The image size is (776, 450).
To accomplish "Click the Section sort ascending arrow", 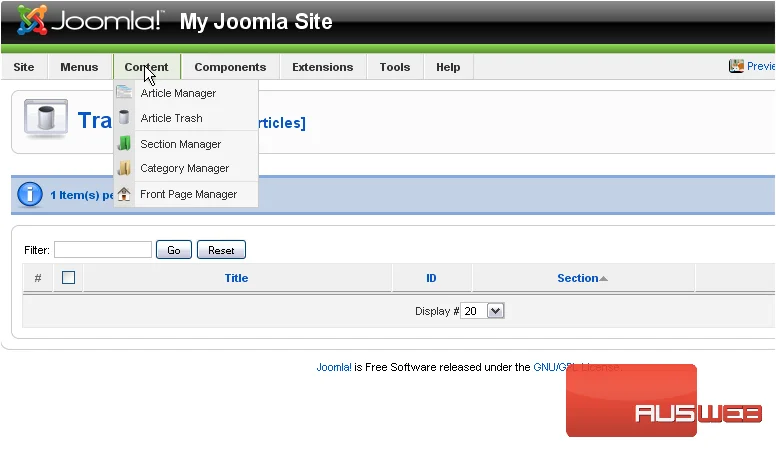I will tap(603, 279).
